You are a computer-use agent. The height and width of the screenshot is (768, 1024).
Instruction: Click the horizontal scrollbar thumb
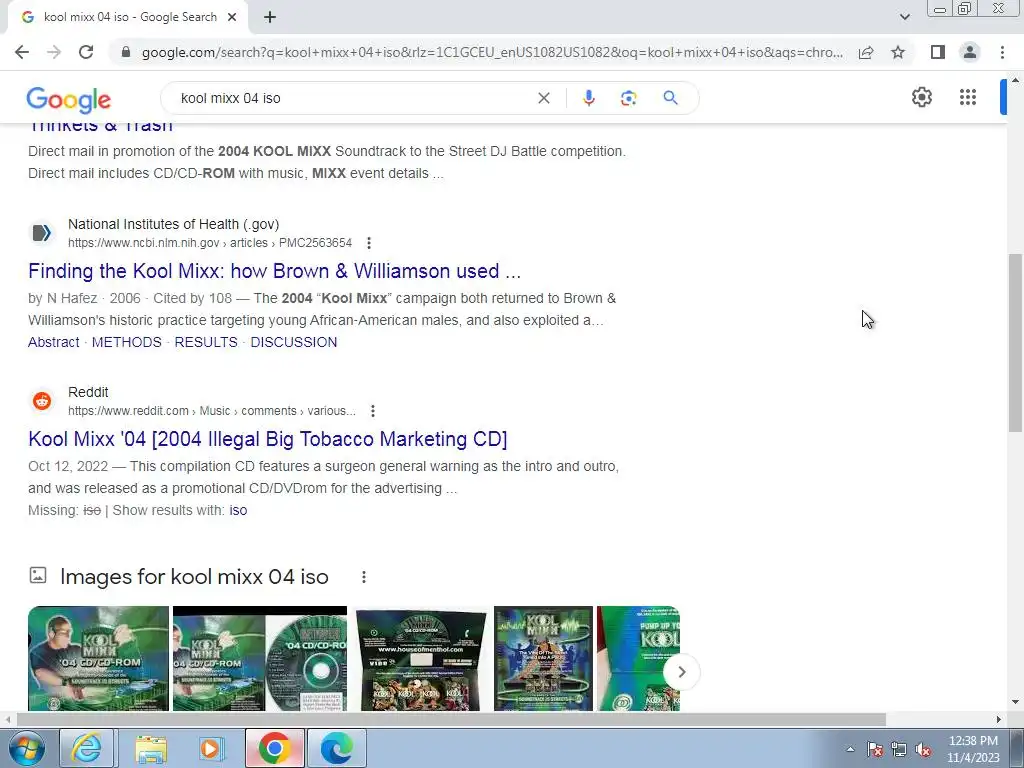[x=451, y=719]
